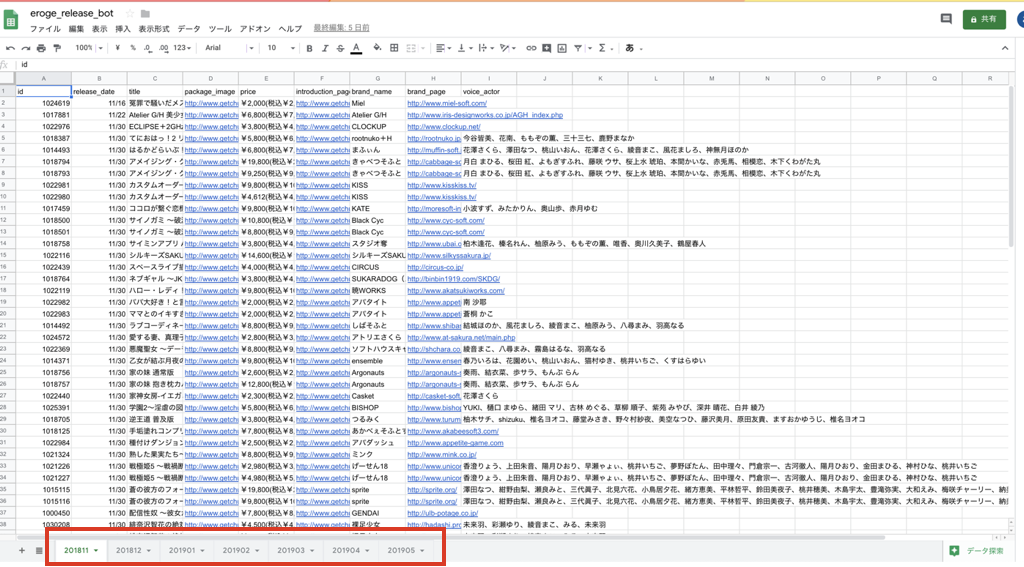
Task: Expand the font size 10 dropdown
Action: click(x=280, y=48)
